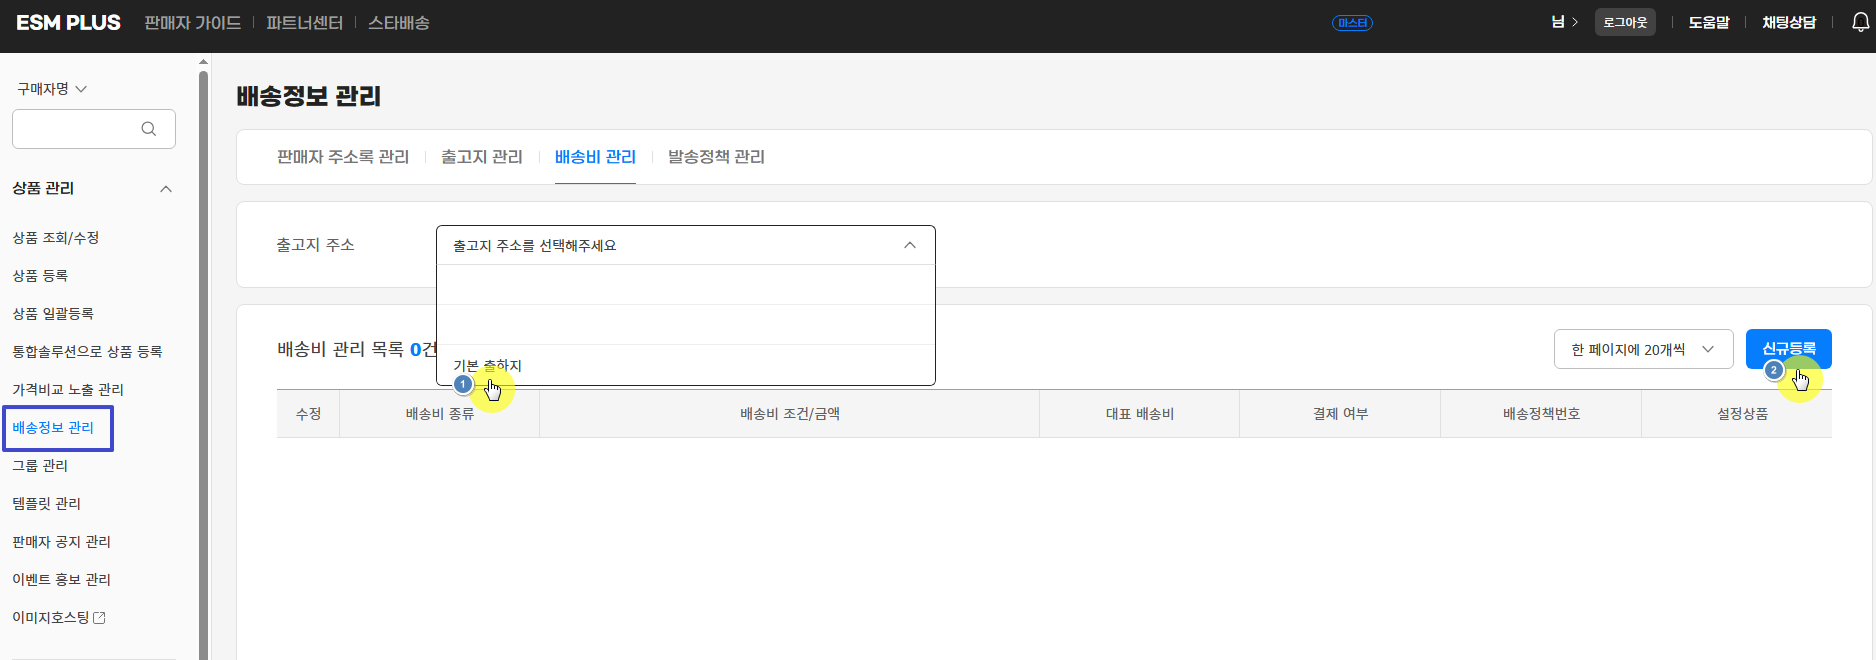The width and height of the screenshot is (1876, 660).
Task: Open the 구매자명 search type dropdown
Action: (52, 89)
